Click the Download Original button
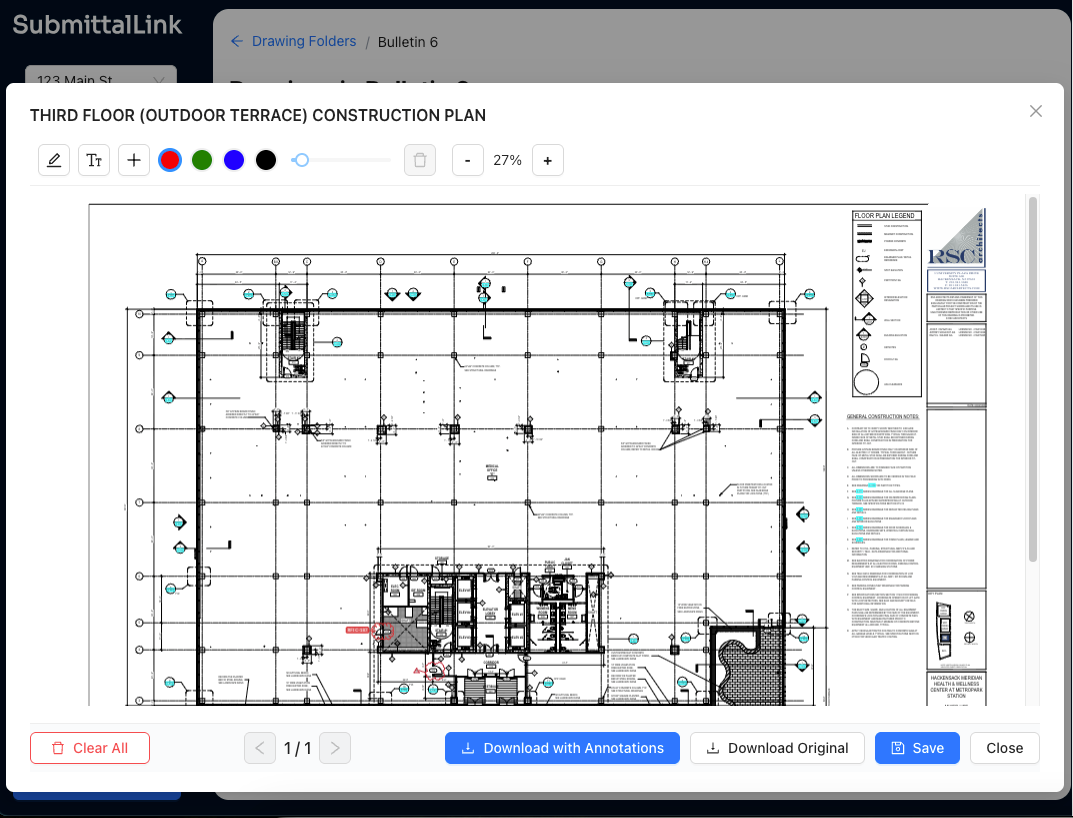 [777, 747]
